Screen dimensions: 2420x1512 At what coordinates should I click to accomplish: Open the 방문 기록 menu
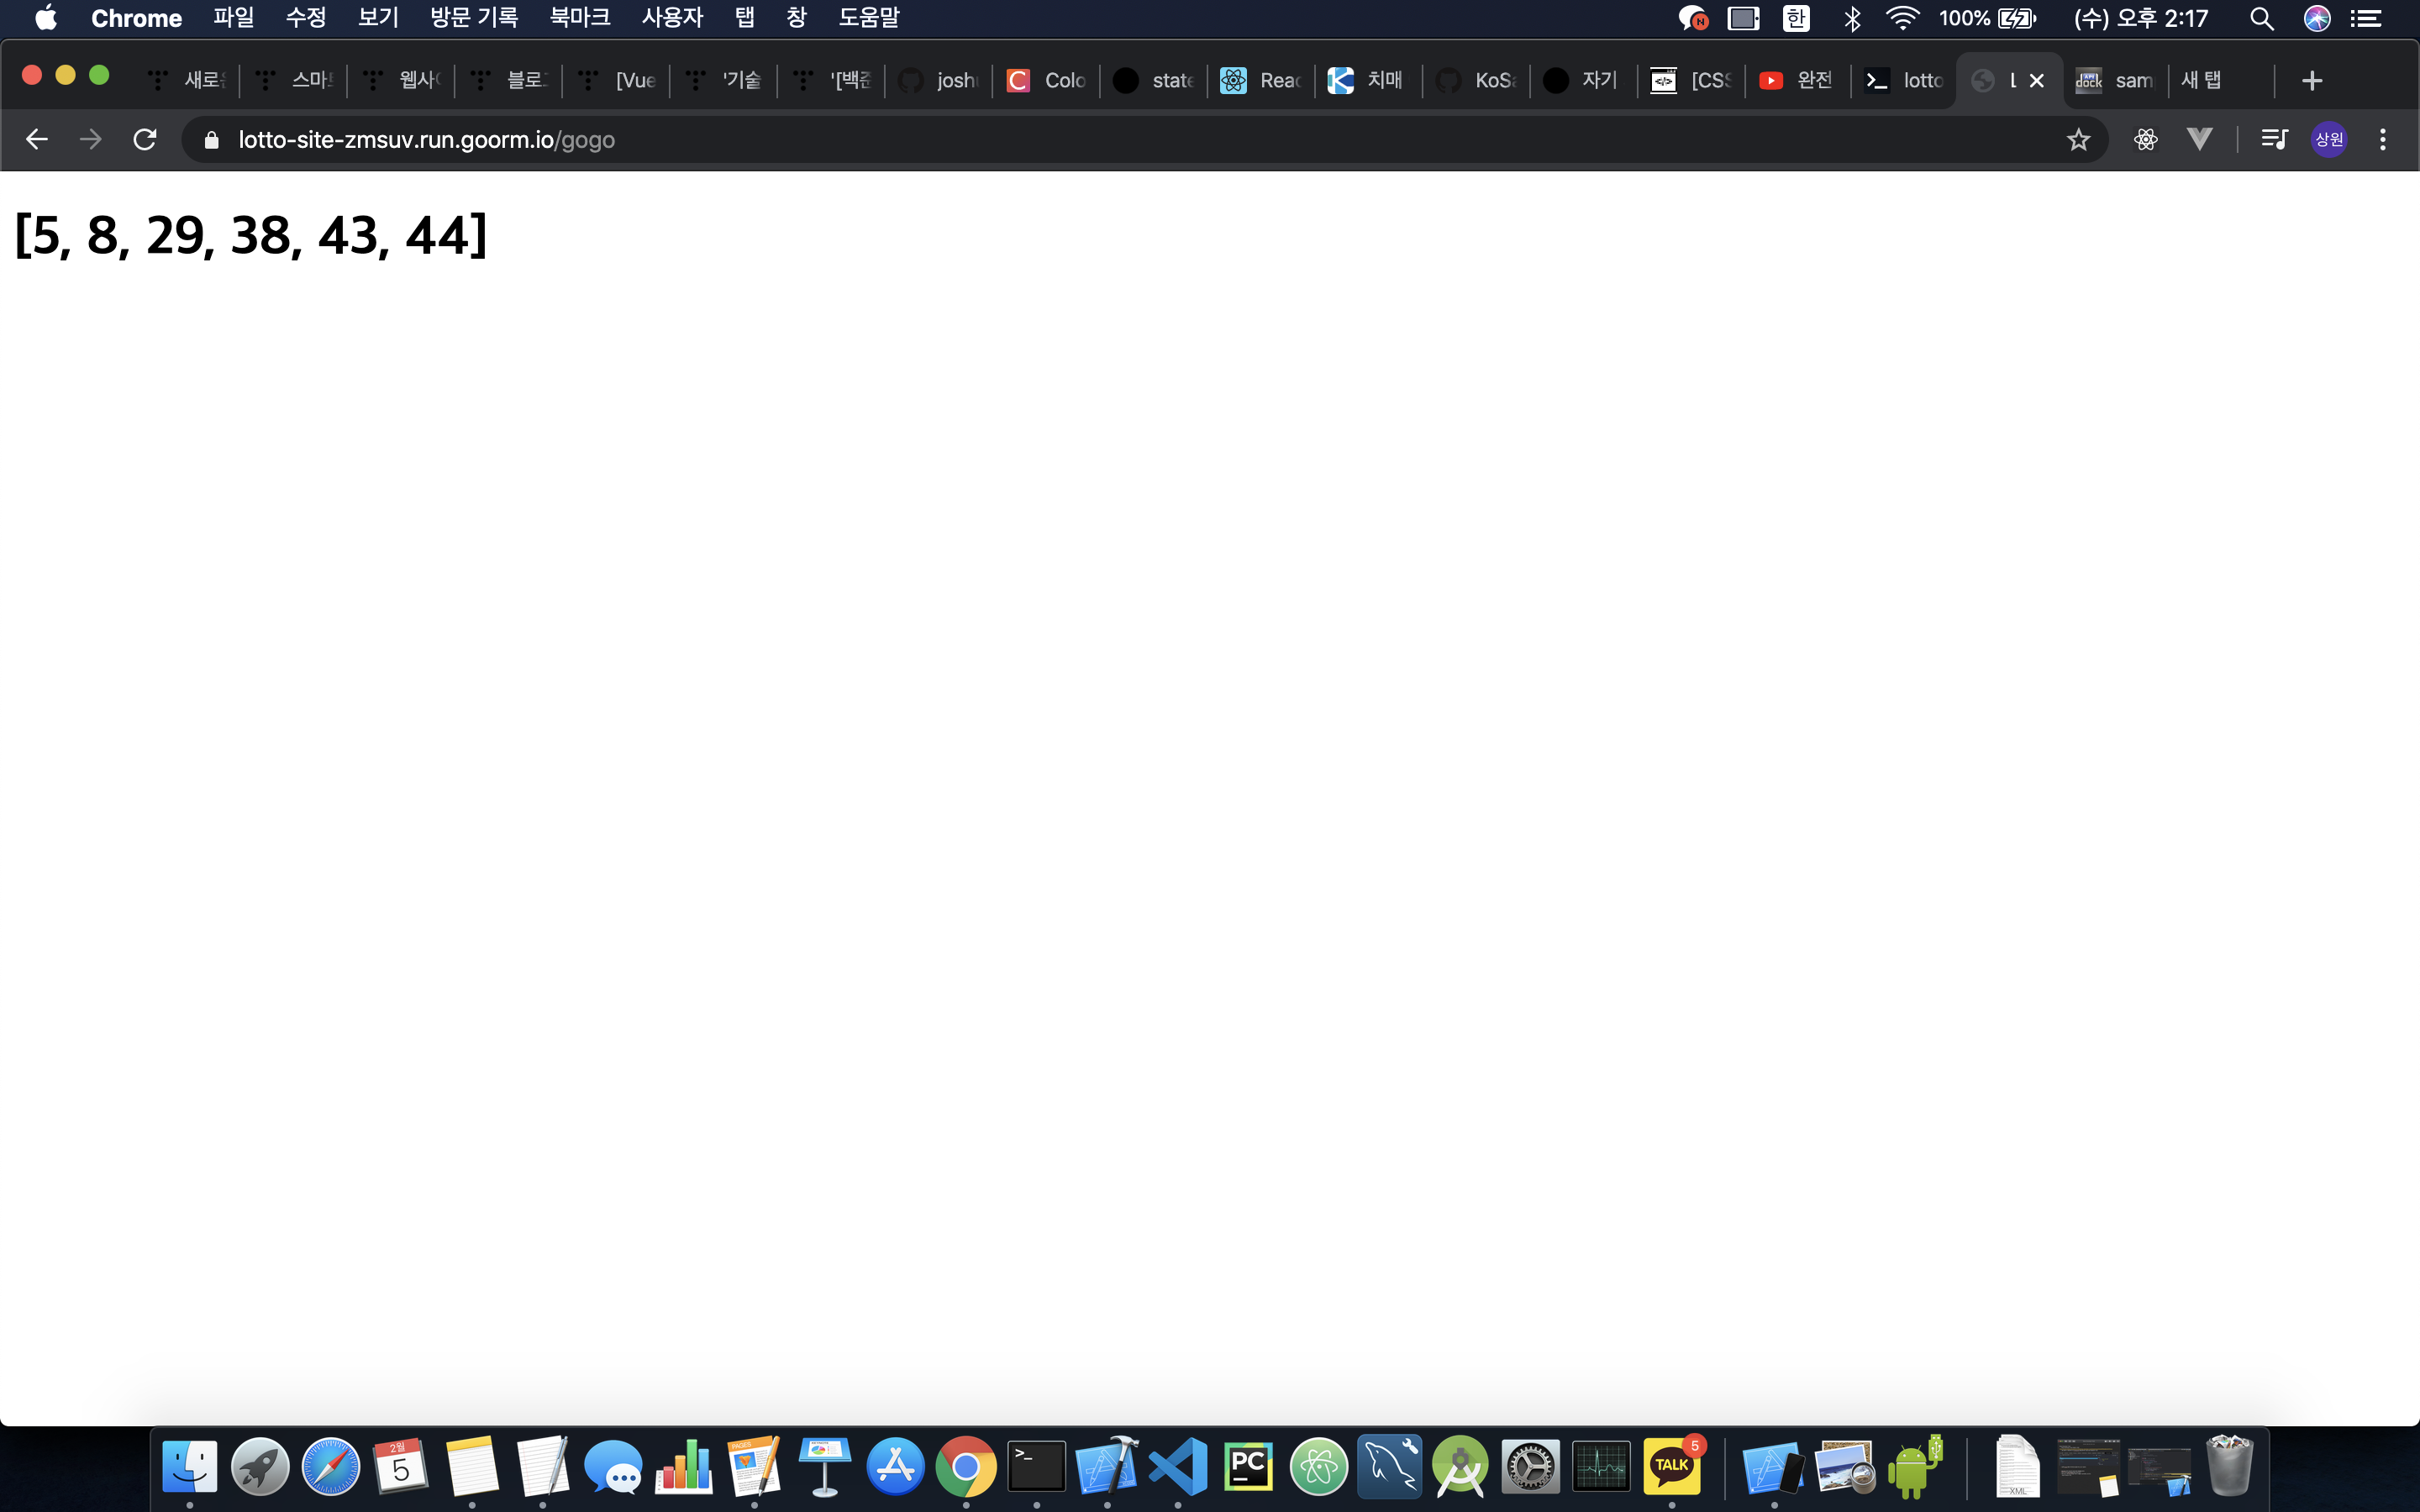(473, 17)
